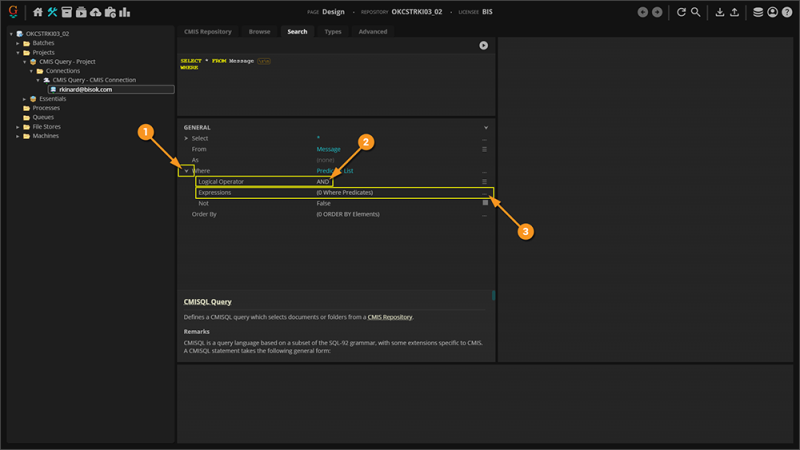Open the Expressions ellipsis editor button
This screenshot has height=450, width=800.
pos(485,192)
